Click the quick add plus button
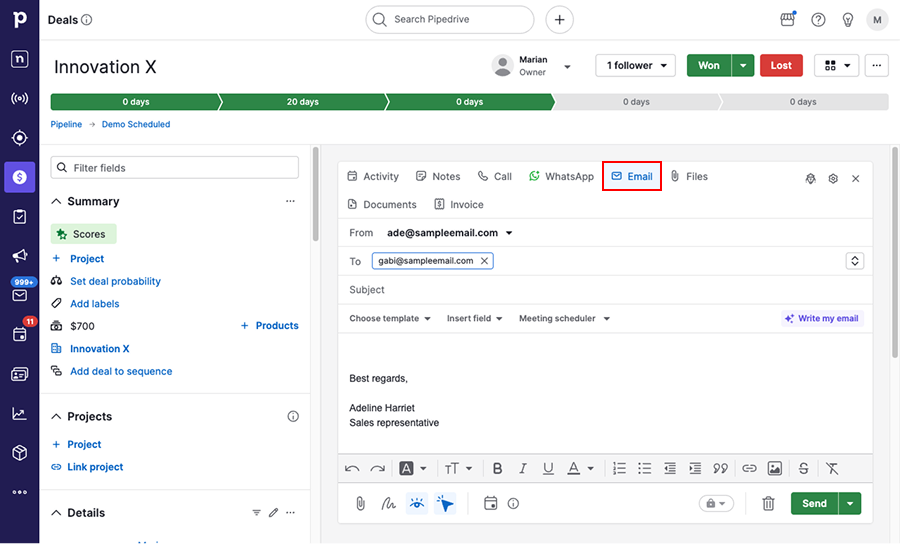 (x=560, y=20)
